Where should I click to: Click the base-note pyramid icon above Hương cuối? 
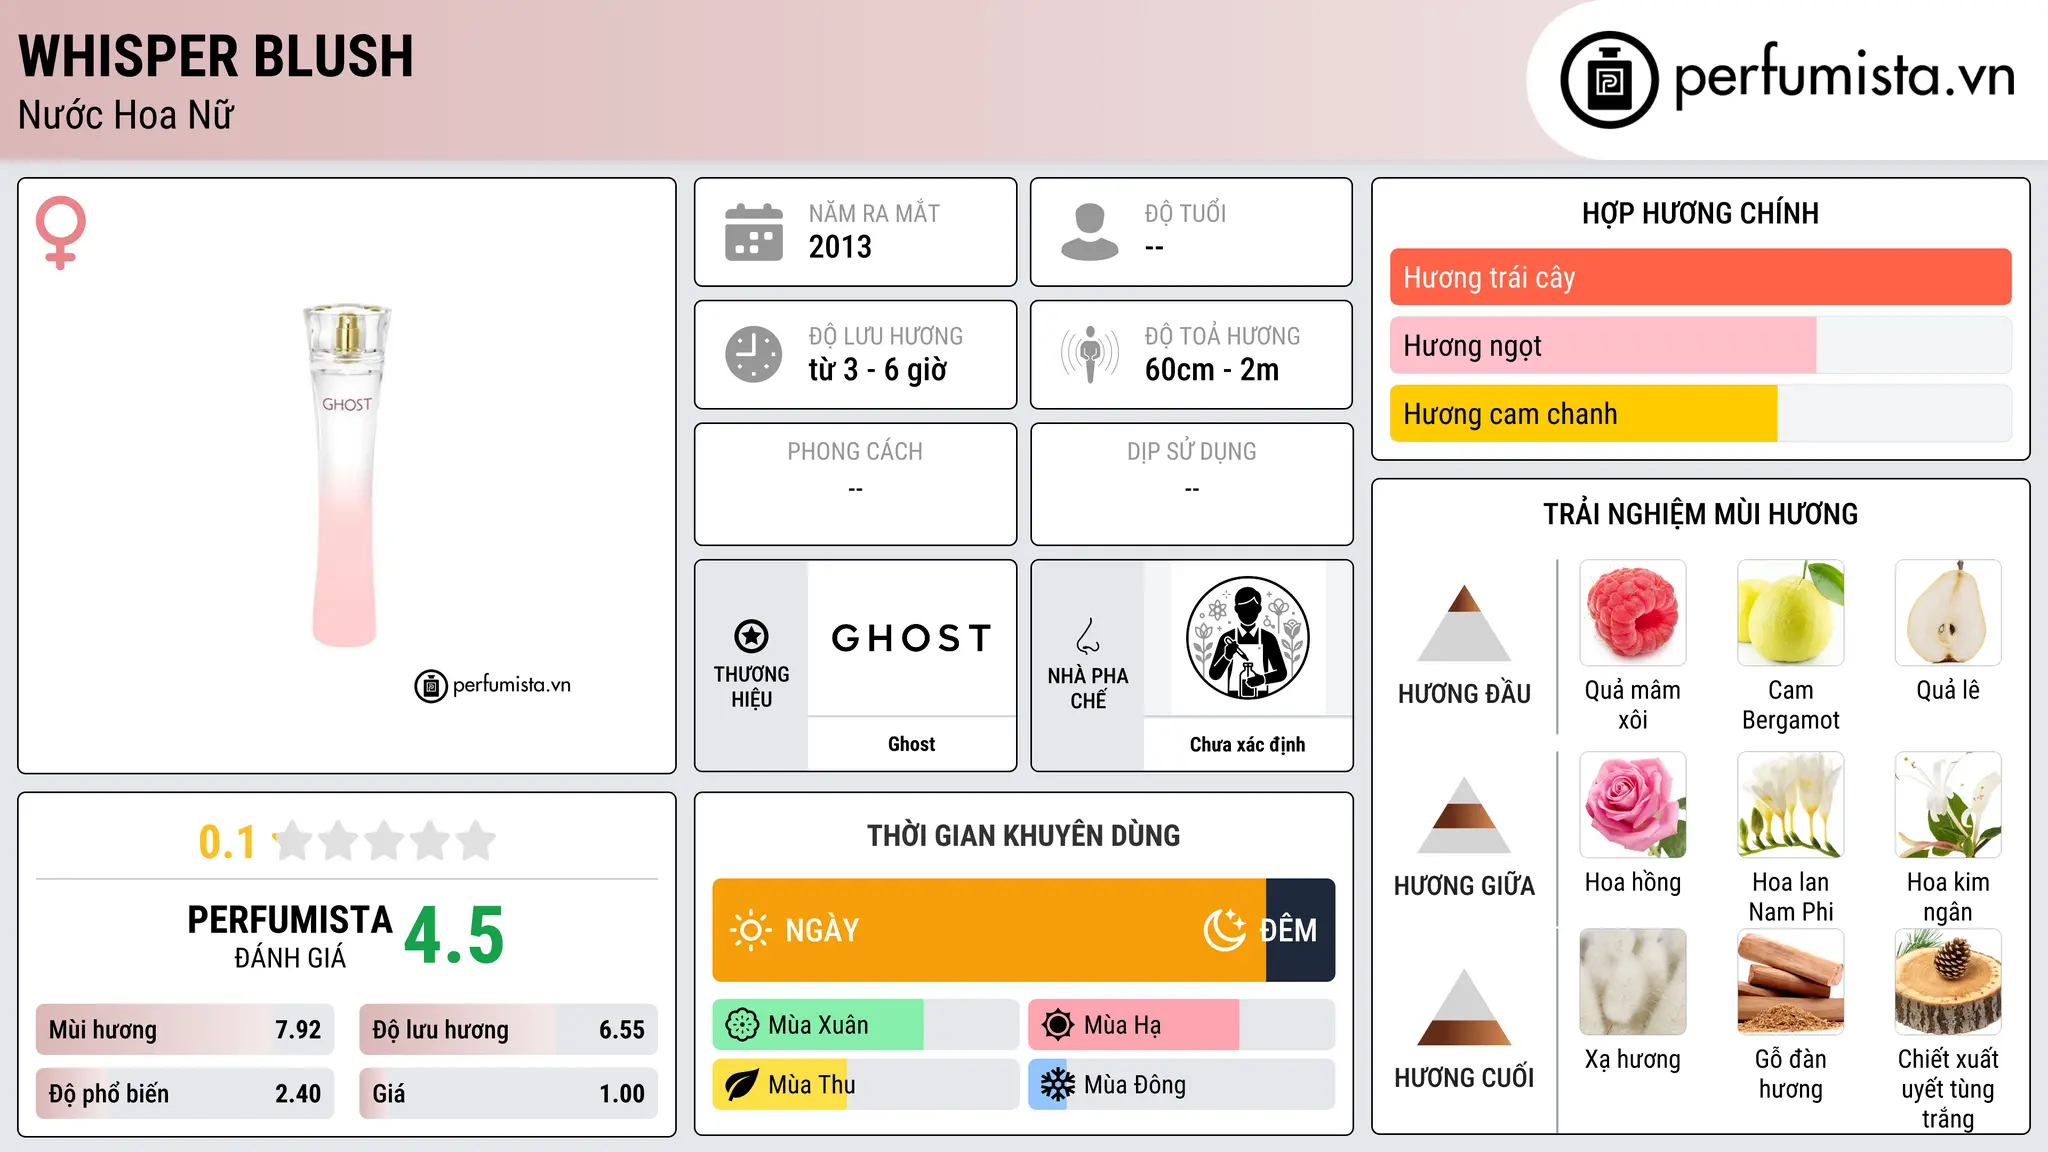1464,1007
